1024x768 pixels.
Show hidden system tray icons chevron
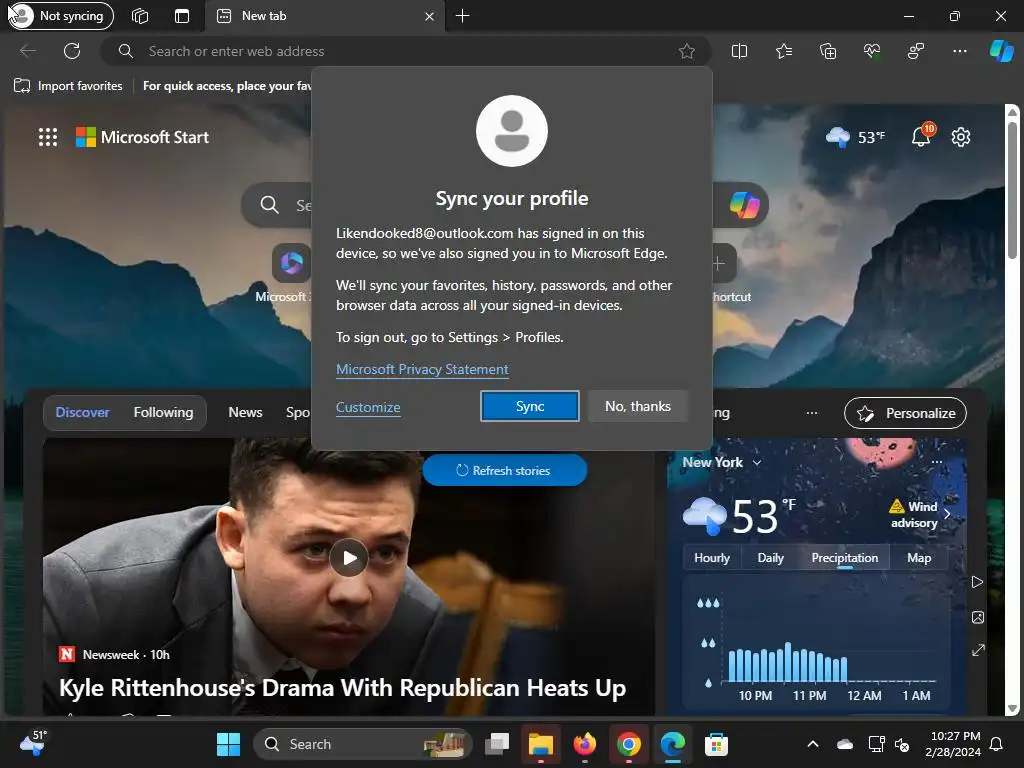point(813,744)
